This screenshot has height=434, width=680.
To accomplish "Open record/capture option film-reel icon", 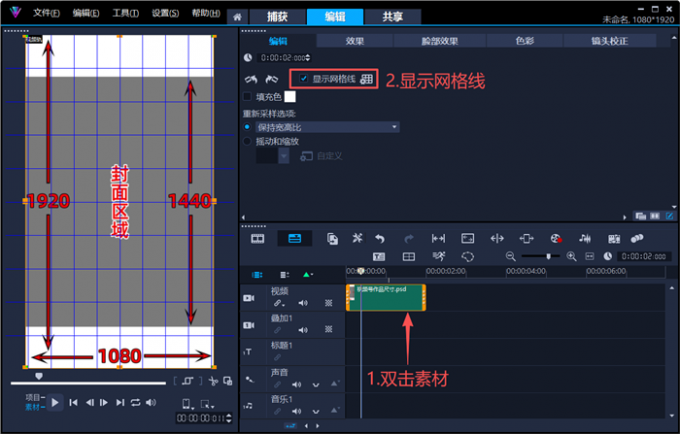I will [556, 238].
